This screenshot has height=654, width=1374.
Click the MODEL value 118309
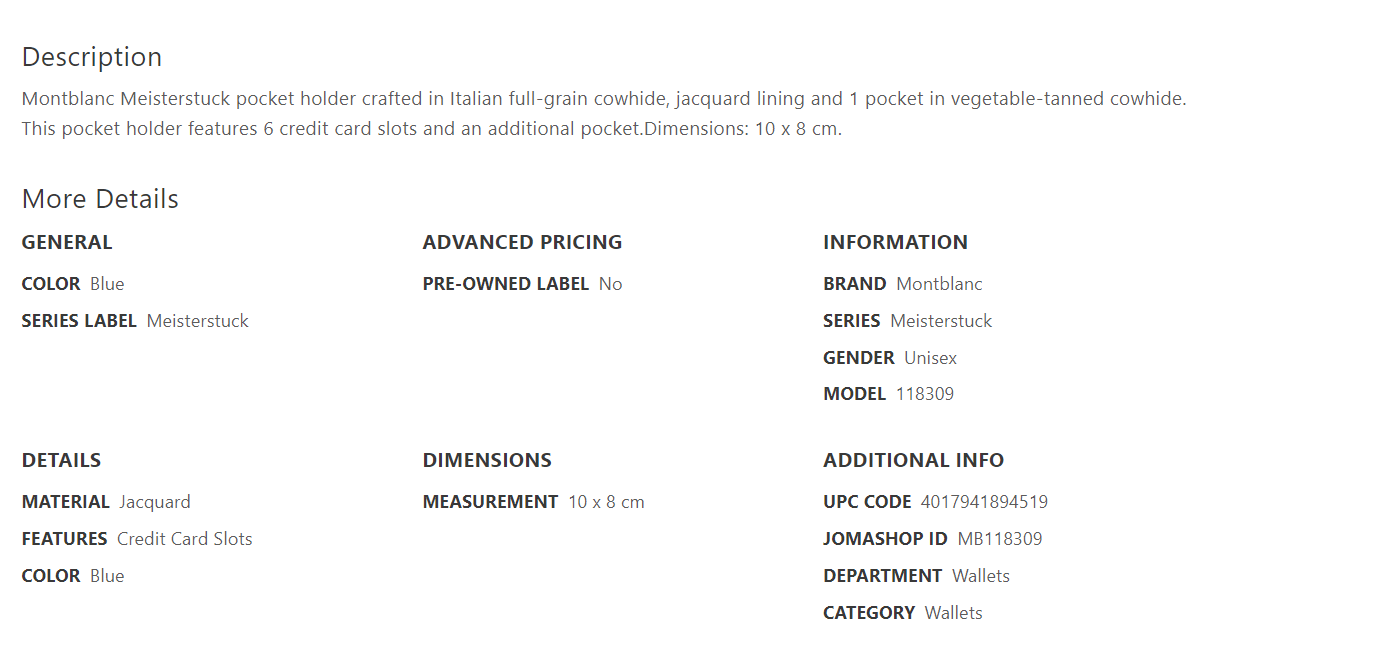coord(925,394)
